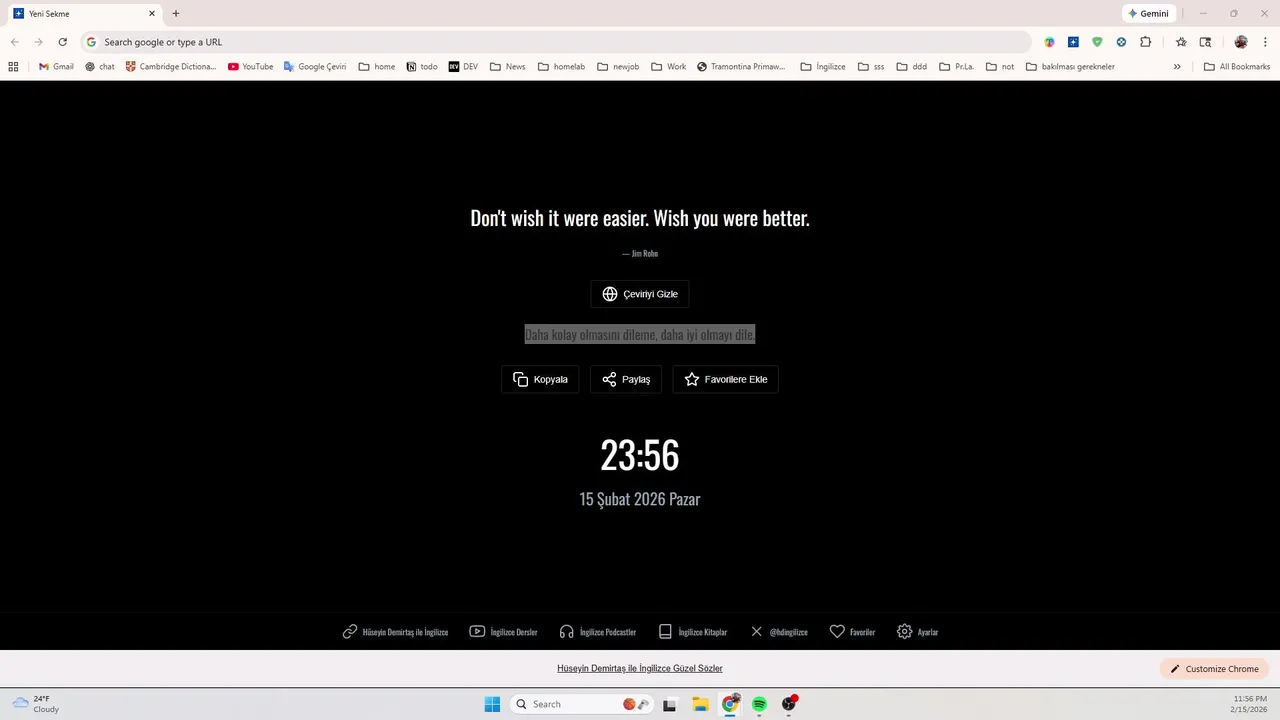Close the Yeni Sekme tab

(152, 14)
